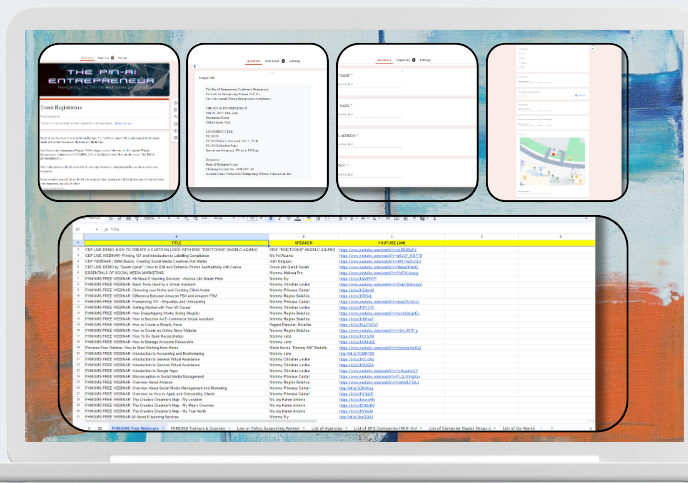Screen dimensions: 688x483
Task: Select cell 'How Dropshipping Works (Using Shopify)'
Action: click(176, 313)
